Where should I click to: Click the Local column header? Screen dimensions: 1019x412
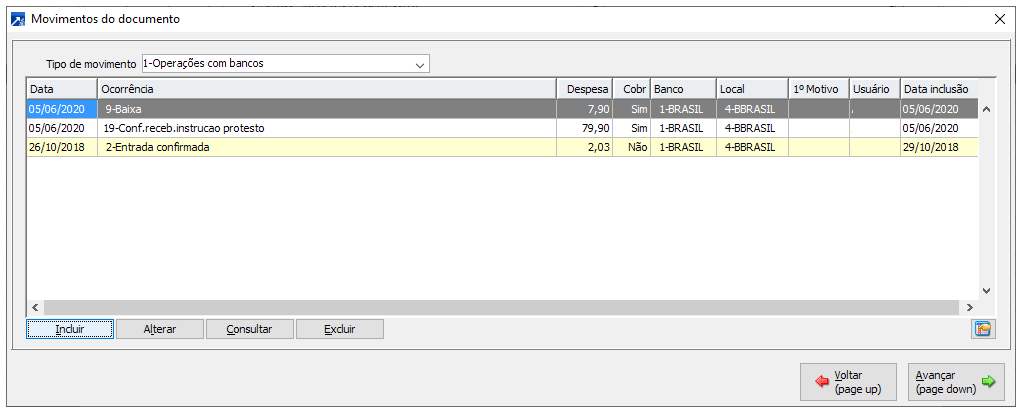pos(751,88)
